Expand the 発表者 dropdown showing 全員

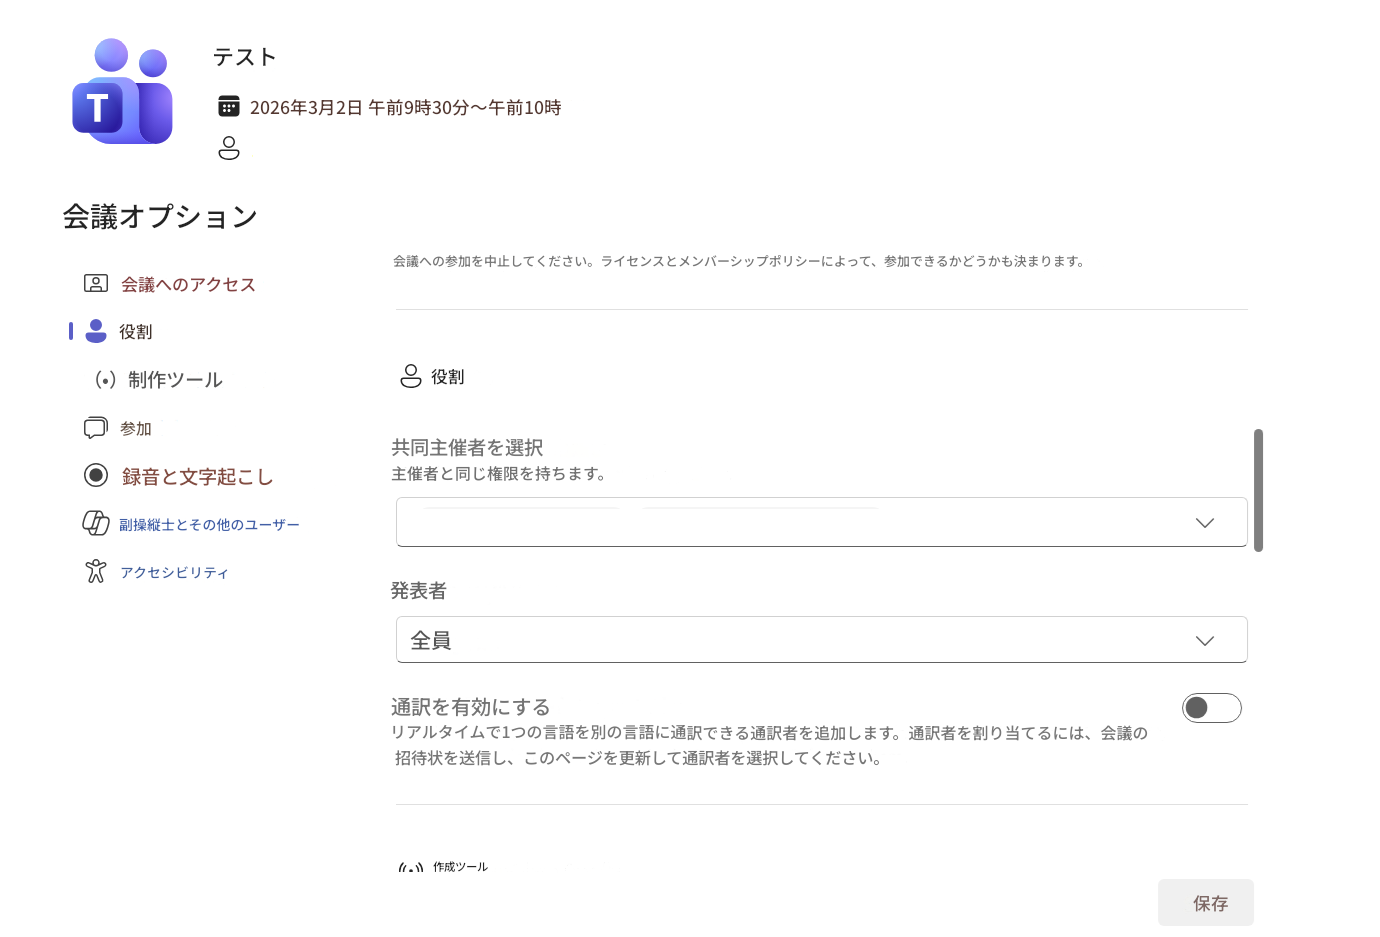pyautogui.click(x=822, y=640)
